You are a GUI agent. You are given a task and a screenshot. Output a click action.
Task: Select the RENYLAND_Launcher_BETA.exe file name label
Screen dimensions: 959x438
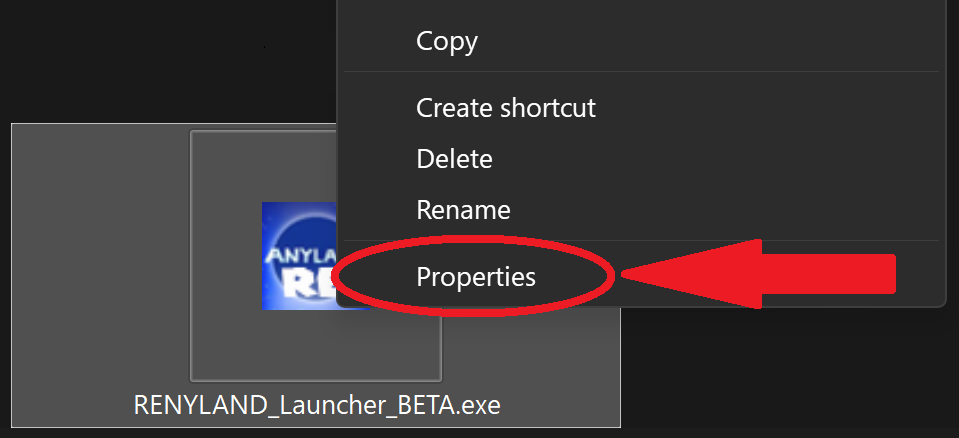point(317,405)
